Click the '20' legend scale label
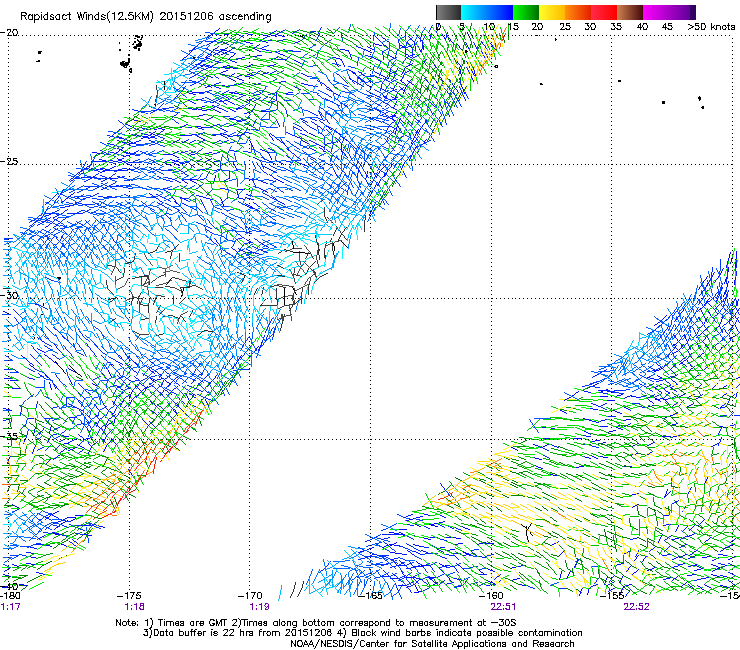The height and width of the screenshot is (650, 740). (x=537, y=27)
